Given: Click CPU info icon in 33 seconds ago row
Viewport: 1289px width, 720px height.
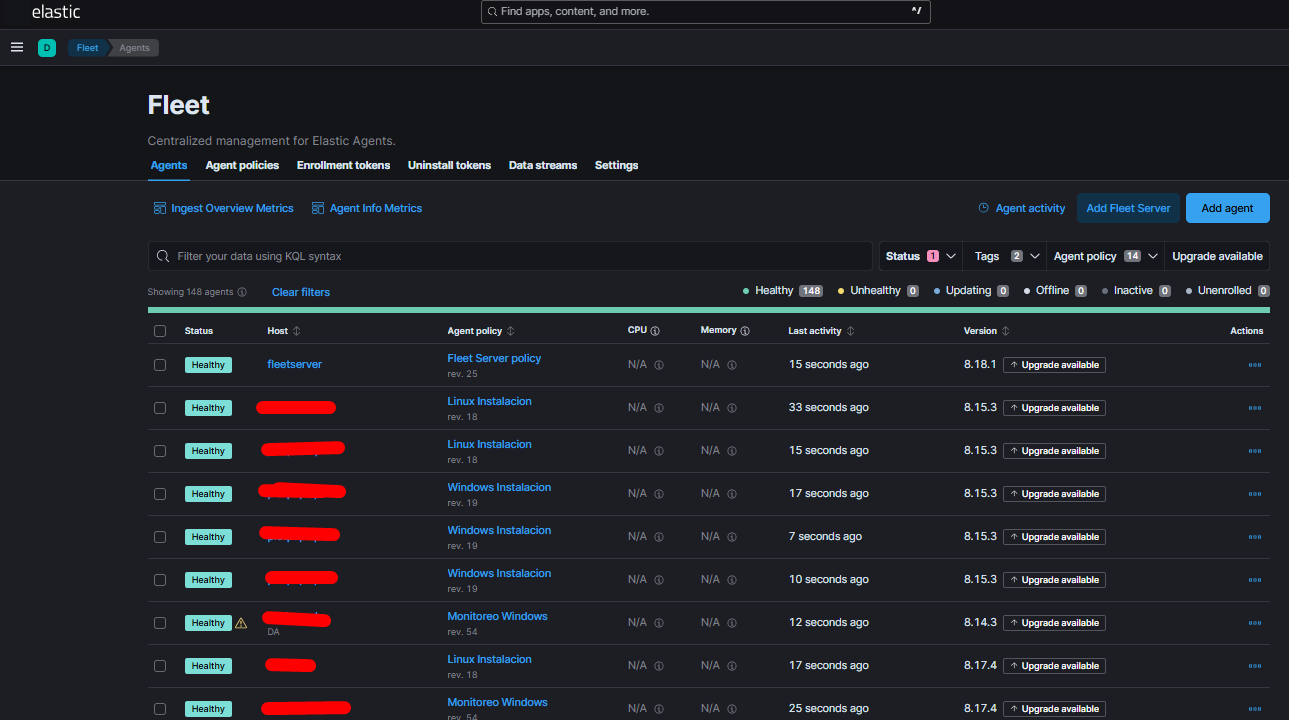Looking at the screenshot, I should tap(659, 408).
